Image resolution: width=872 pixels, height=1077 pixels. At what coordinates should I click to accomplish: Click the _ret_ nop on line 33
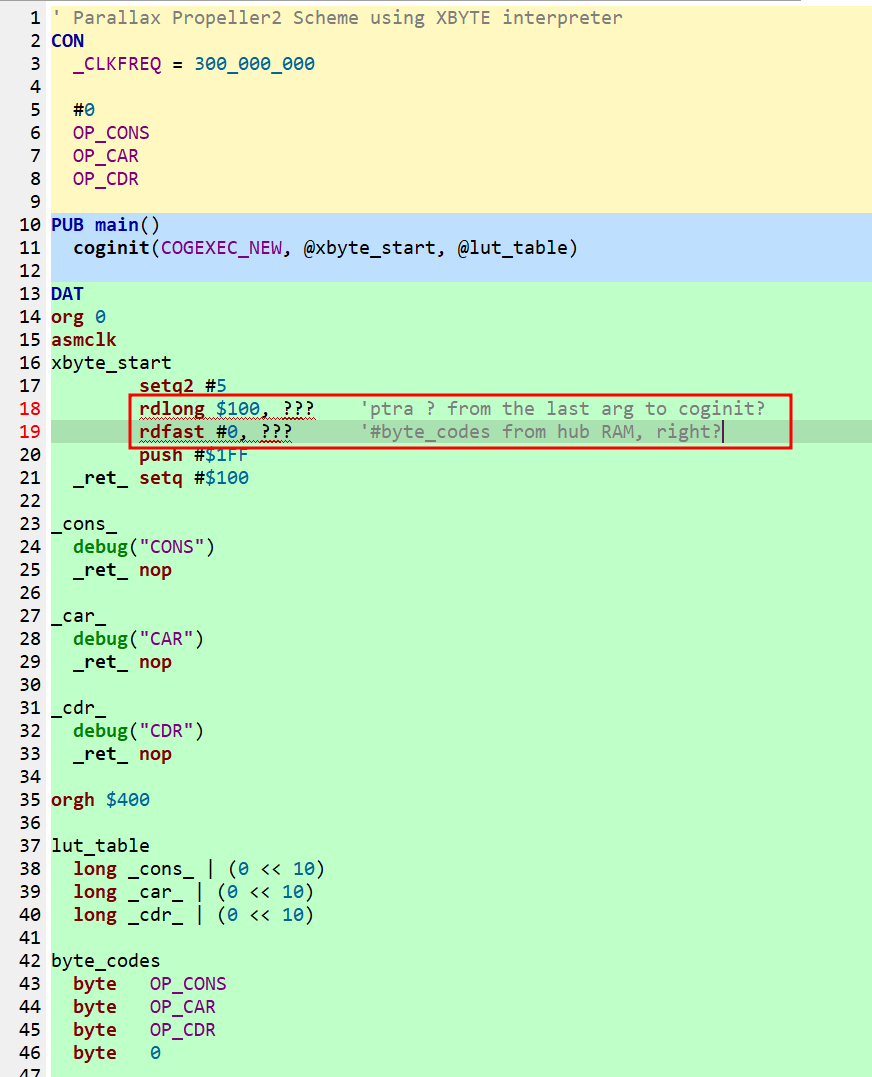(x=122, y=755)
